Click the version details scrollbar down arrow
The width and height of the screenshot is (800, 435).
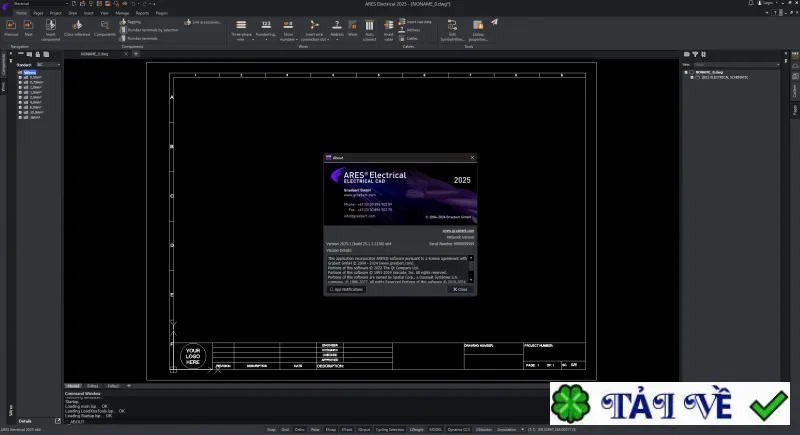pos(471,279)
